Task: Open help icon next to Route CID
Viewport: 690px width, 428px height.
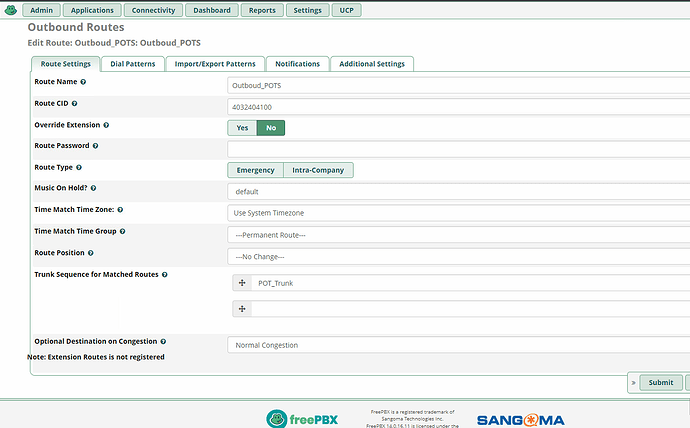Action: coord(74,103)
